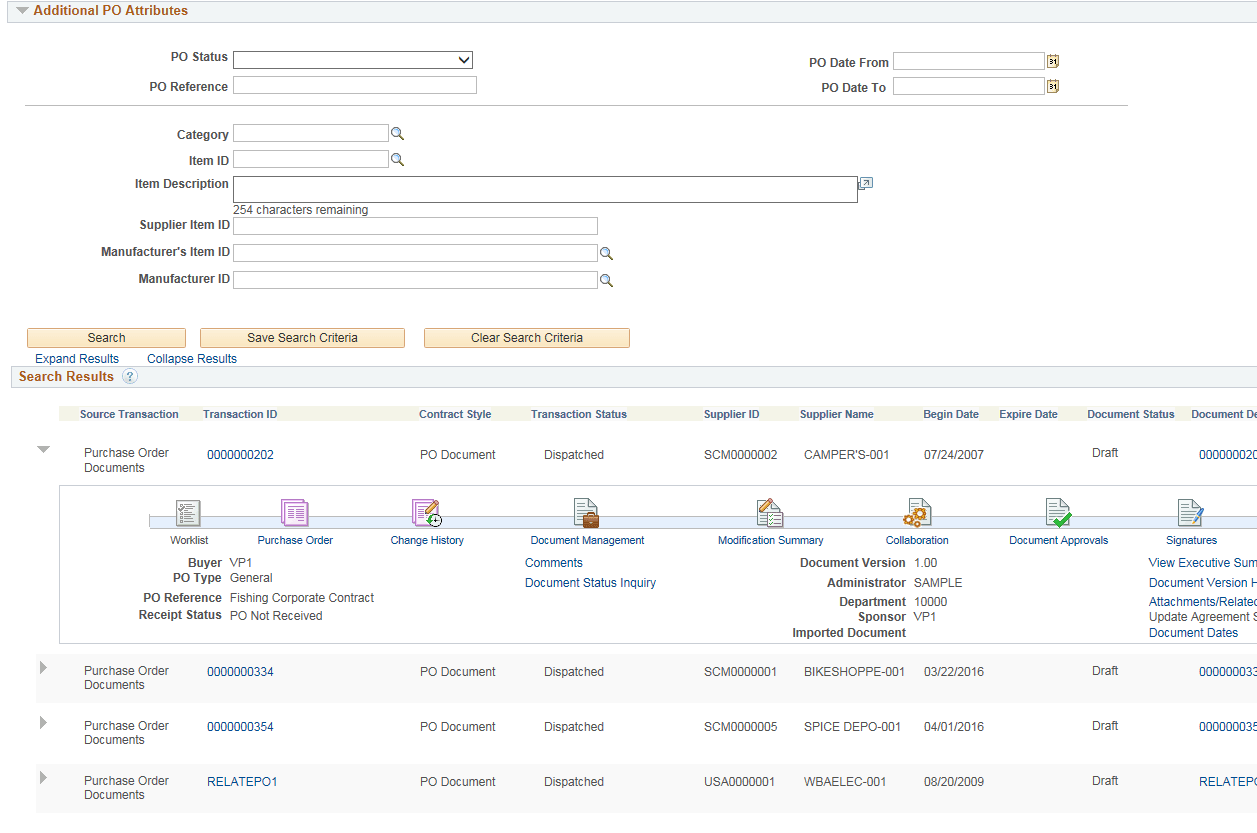
Task: Click Clear Search Criteria
Action: (526, 337)
